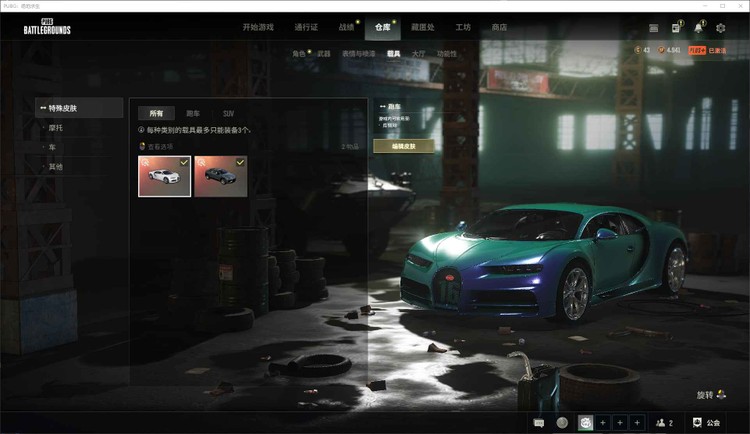
Task: Toggle the checkmark on the white sports car skin
Action: pos(184,162)
